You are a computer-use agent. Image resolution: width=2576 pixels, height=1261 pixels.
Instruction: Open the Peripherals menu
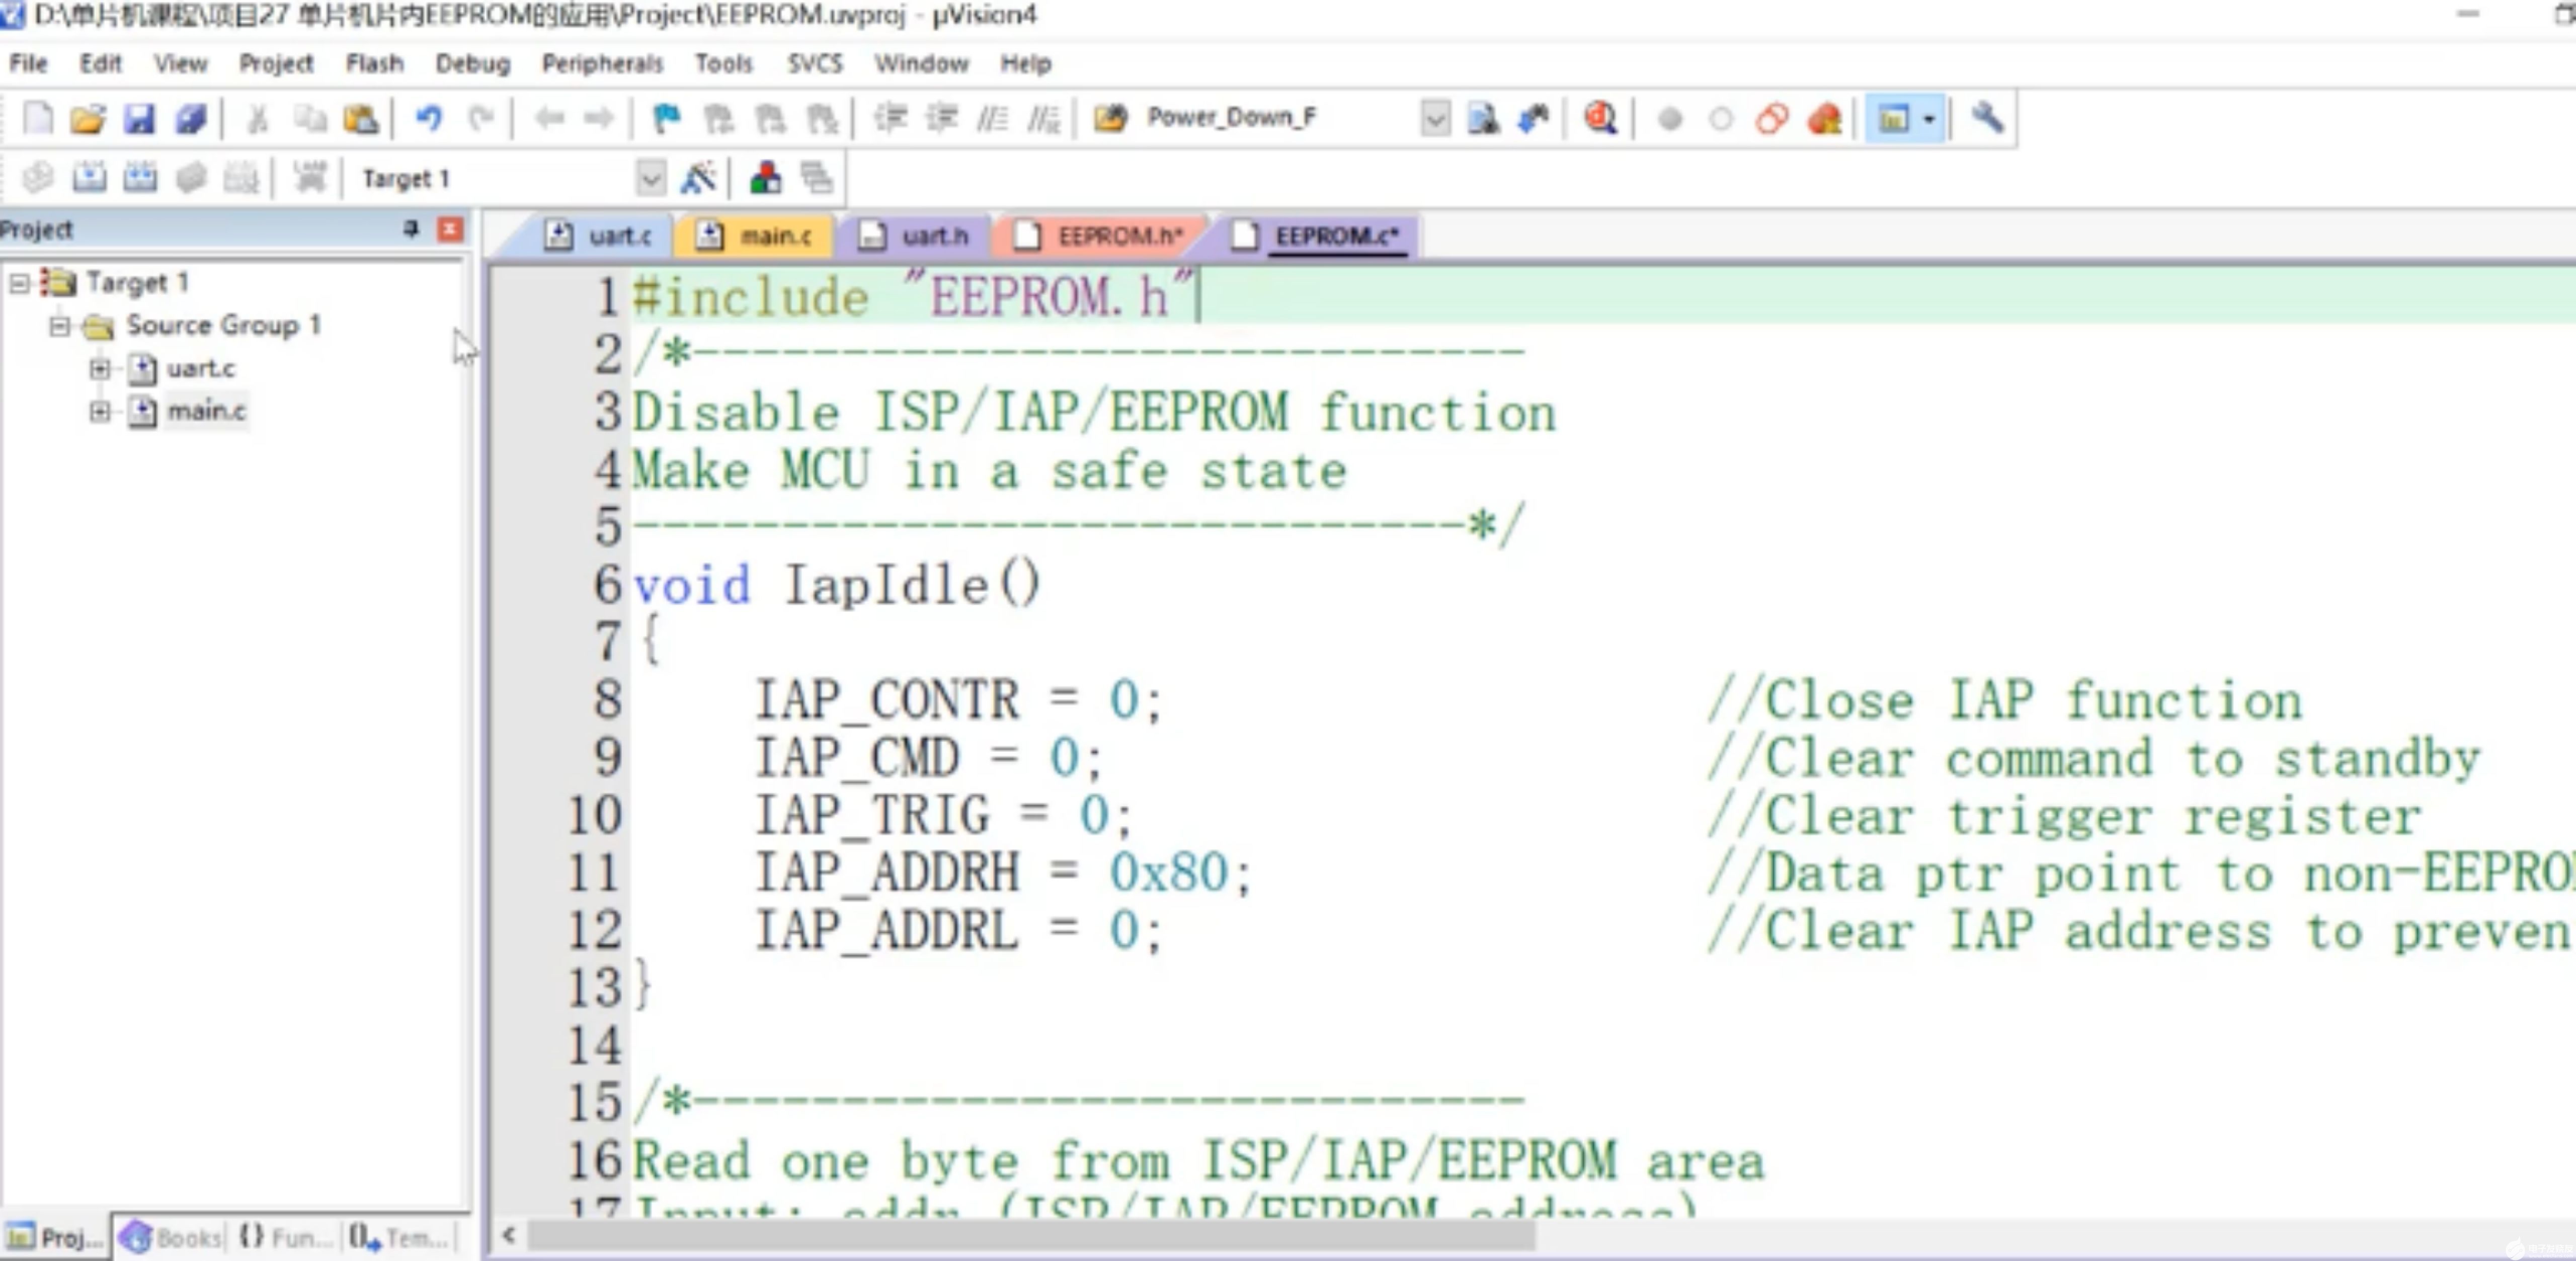click(602, 63)
